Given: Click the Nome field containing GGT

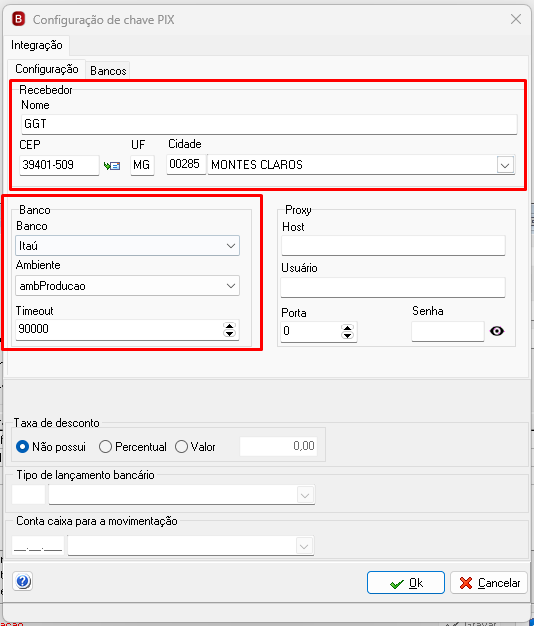Looking at the screenshot, I should [269, 124].
